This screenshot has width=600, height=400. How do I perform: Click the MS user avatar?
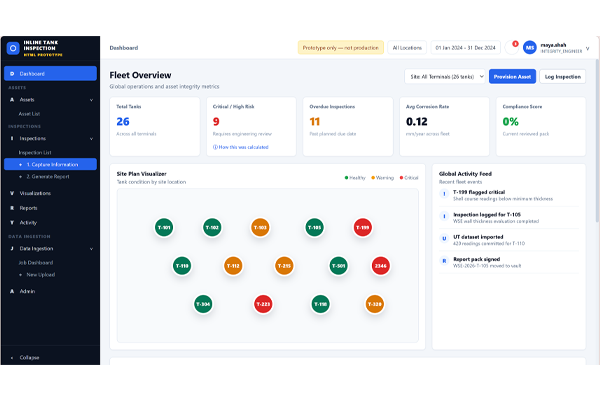tap(530, 48)
